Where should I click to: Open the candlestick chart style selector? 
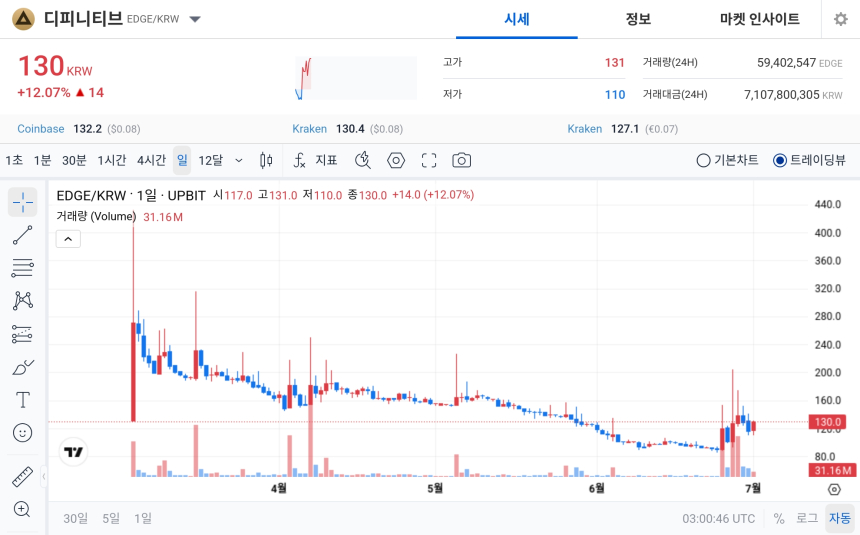(266, 160)
